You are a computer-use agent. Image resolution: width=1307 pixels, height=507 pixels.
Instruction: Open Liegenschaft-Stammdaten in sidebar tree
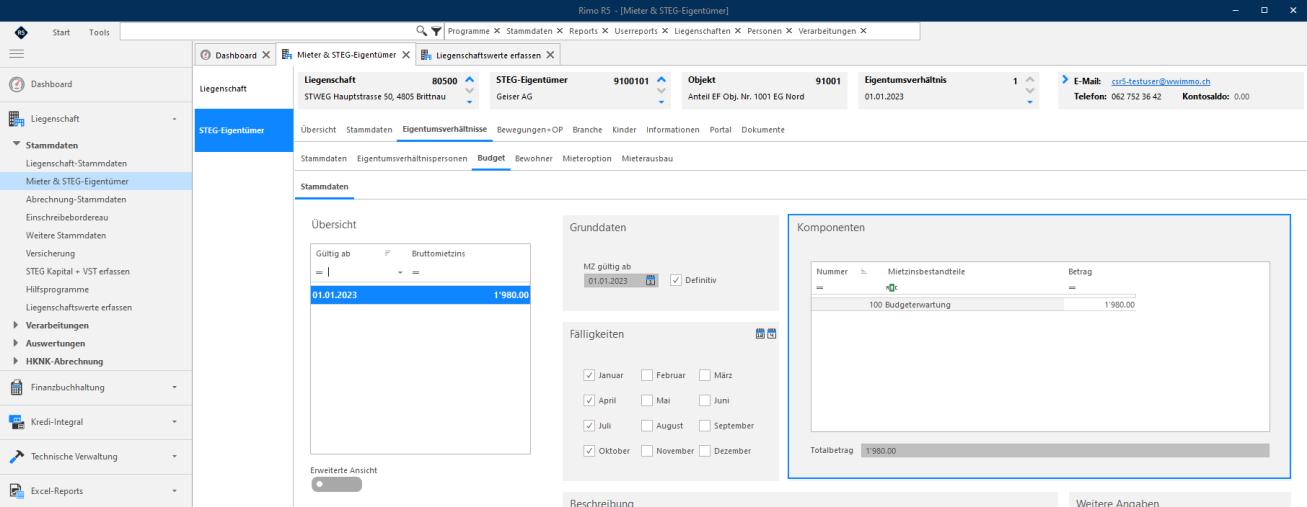click(77, 163)
